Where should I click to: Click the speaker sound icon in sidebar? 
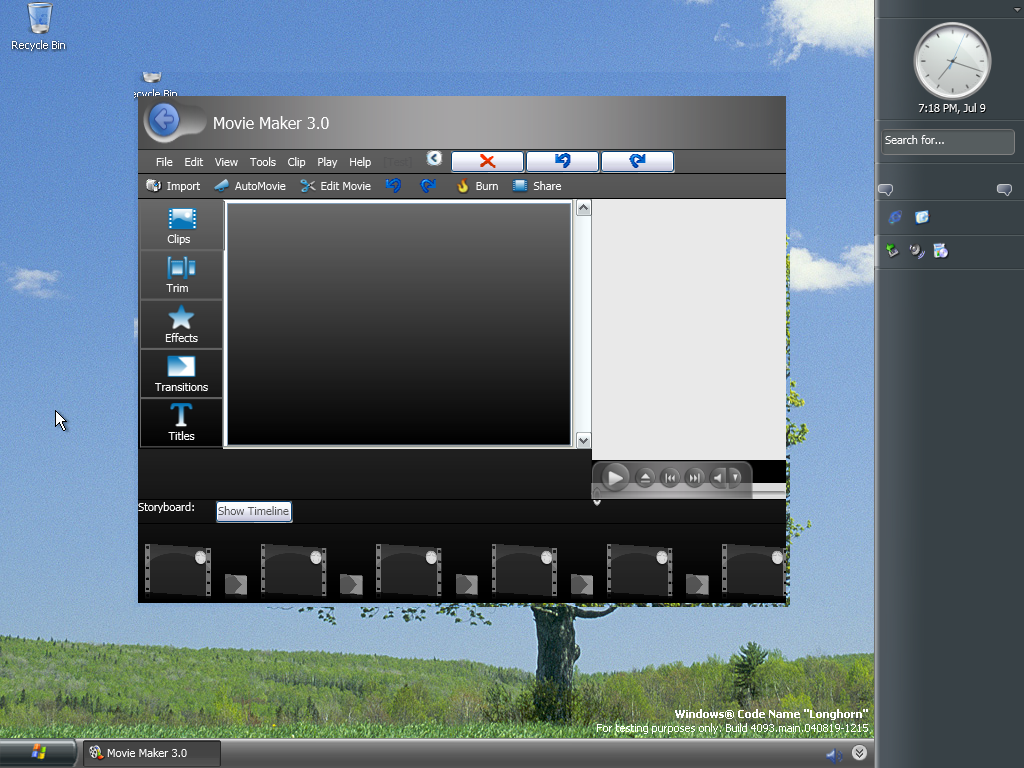click(916, 251)
